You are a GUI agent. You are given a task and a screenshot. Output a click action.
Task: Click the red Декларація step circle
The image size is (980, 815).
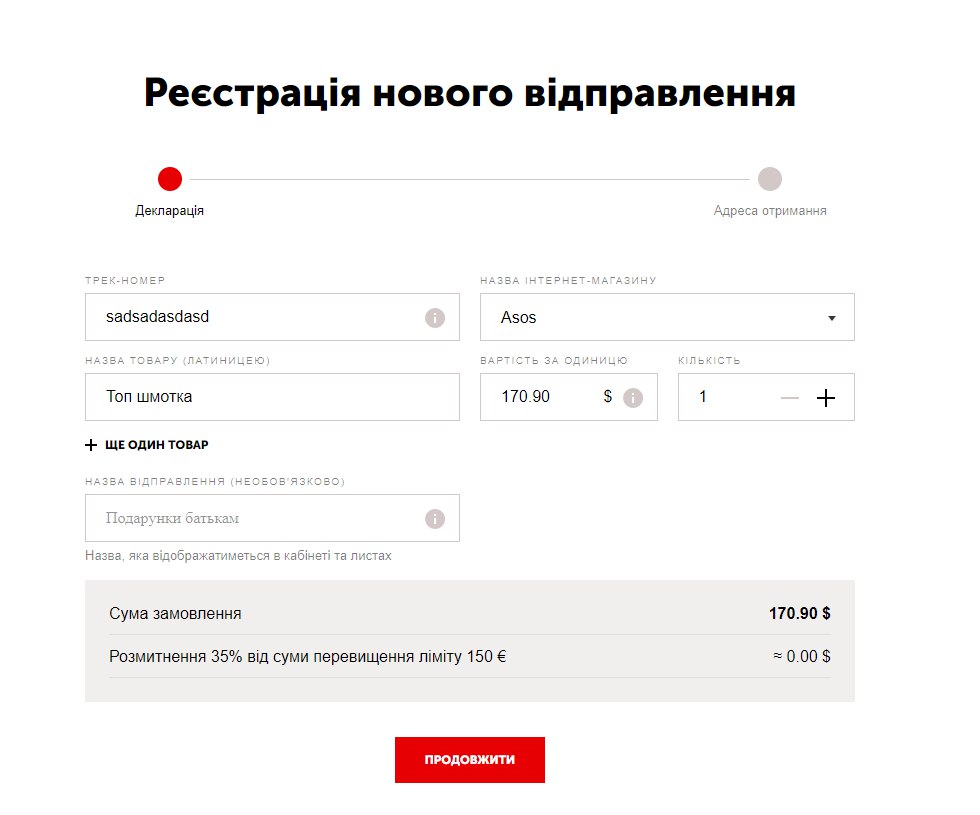click(170, 179)
